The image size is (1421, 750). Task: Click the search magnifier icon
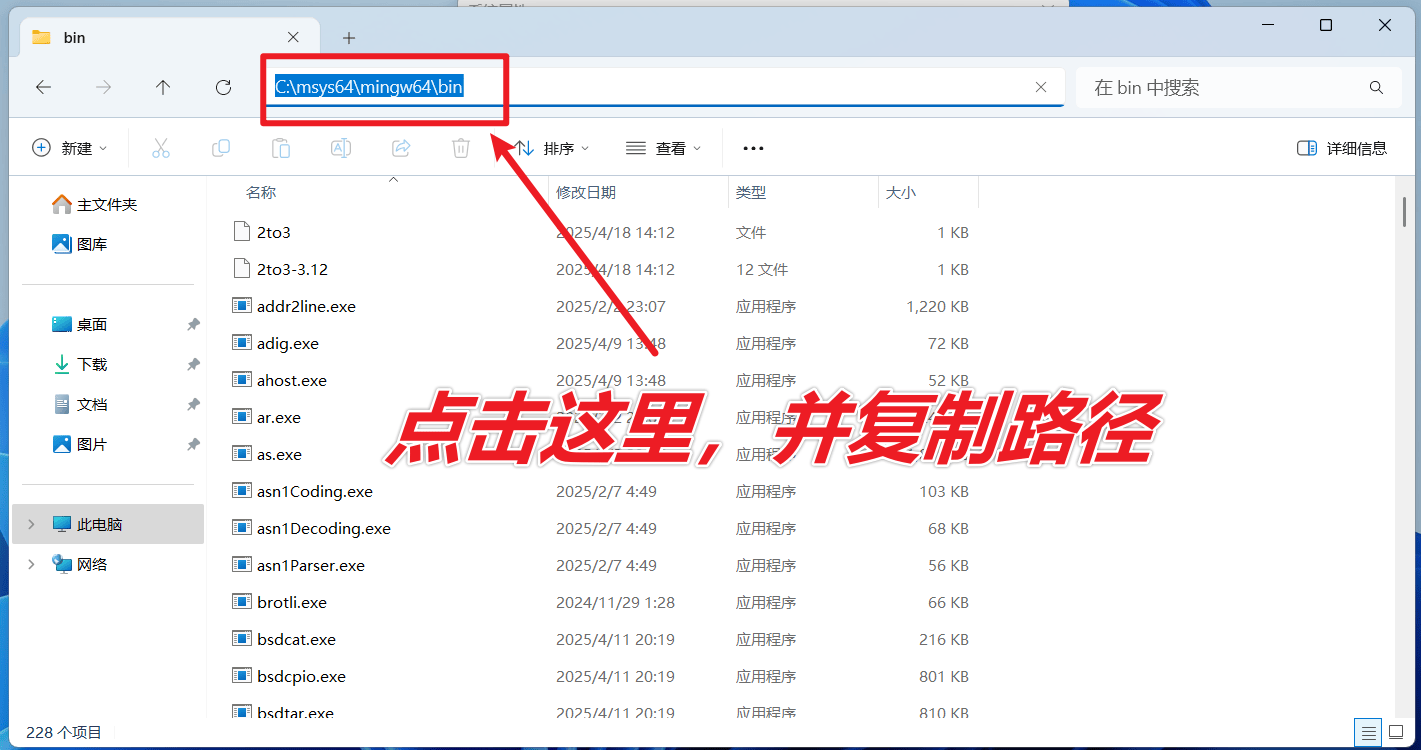1377,88
